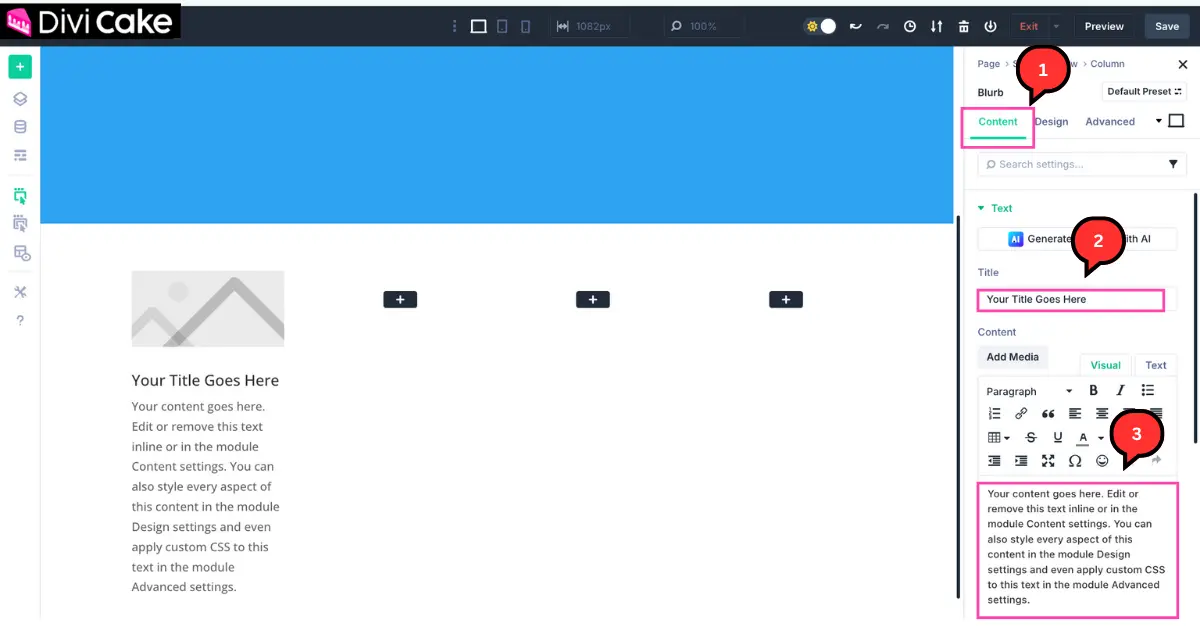Image resolution: width=1200 pixels, height=630 pixels.
Task: Click the power button icon in toolbar
Action: [990, 26]
